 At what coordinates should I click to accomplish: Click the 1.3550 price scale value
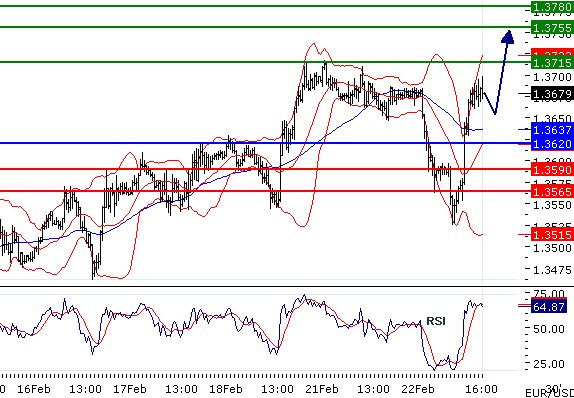click(552, 205)
